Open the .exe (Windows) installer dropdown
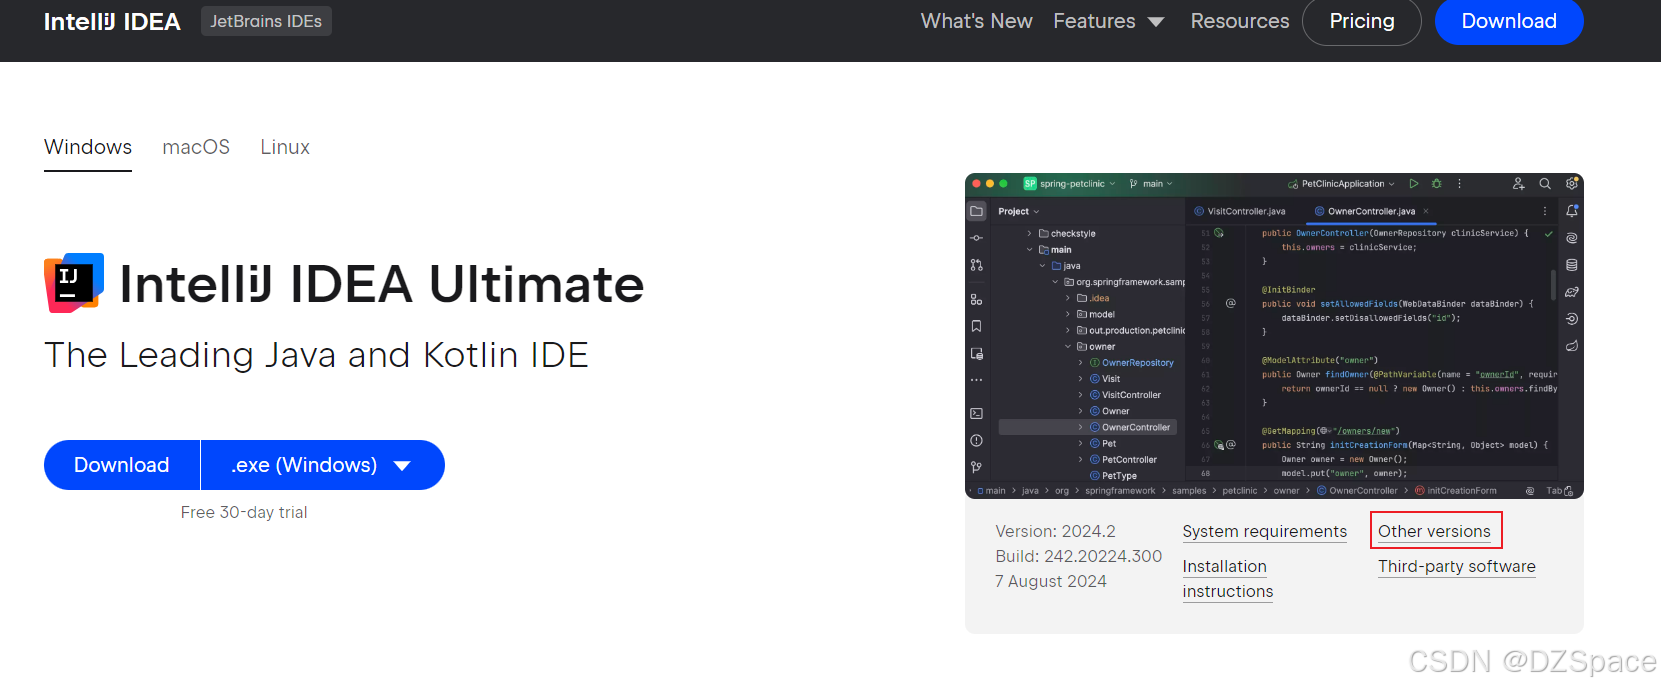This screenshot has width=1661, height=691. [322, 465]
